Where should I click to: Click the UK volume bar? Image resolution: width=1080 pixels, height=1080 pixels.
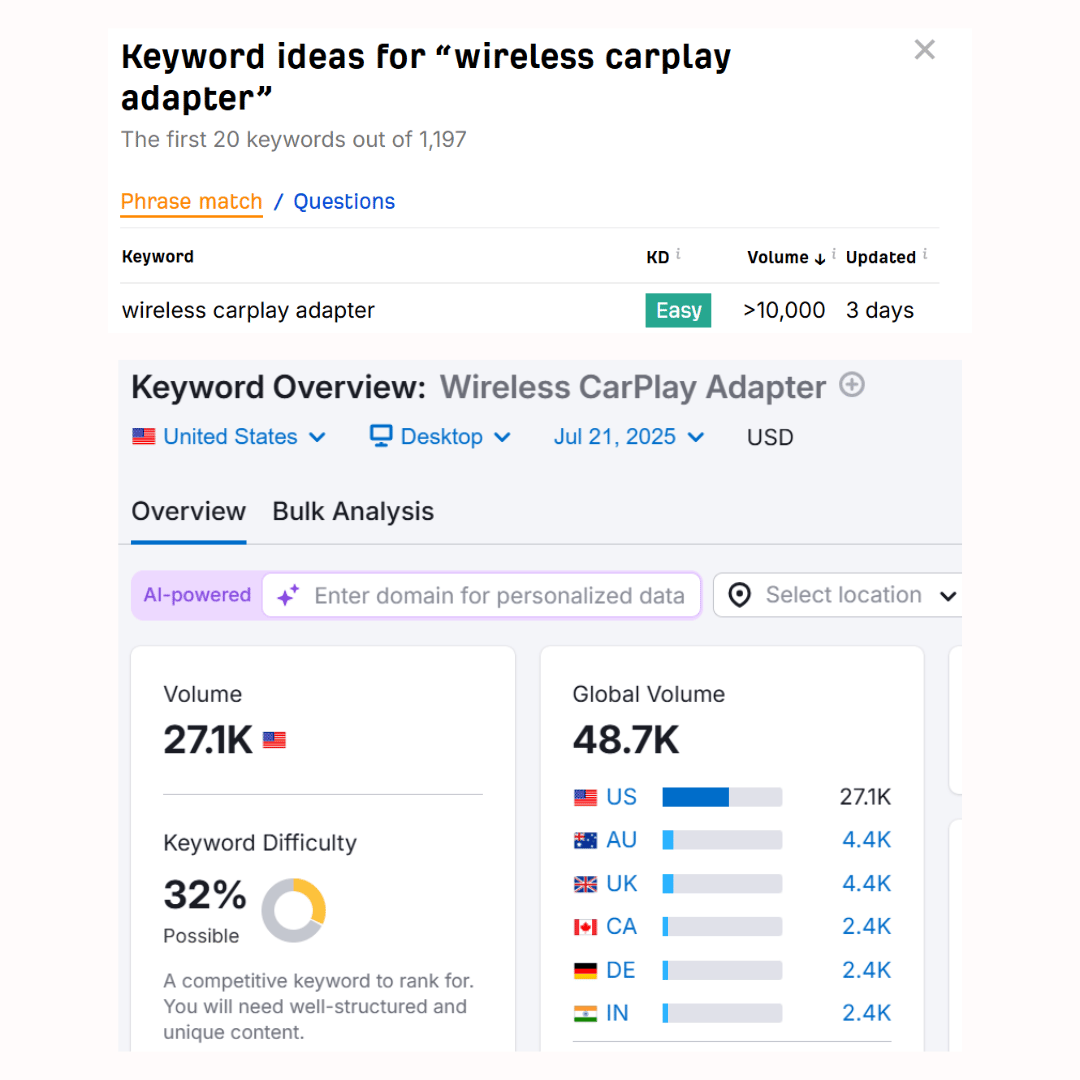pyautogui.click(x=723, y=884)
